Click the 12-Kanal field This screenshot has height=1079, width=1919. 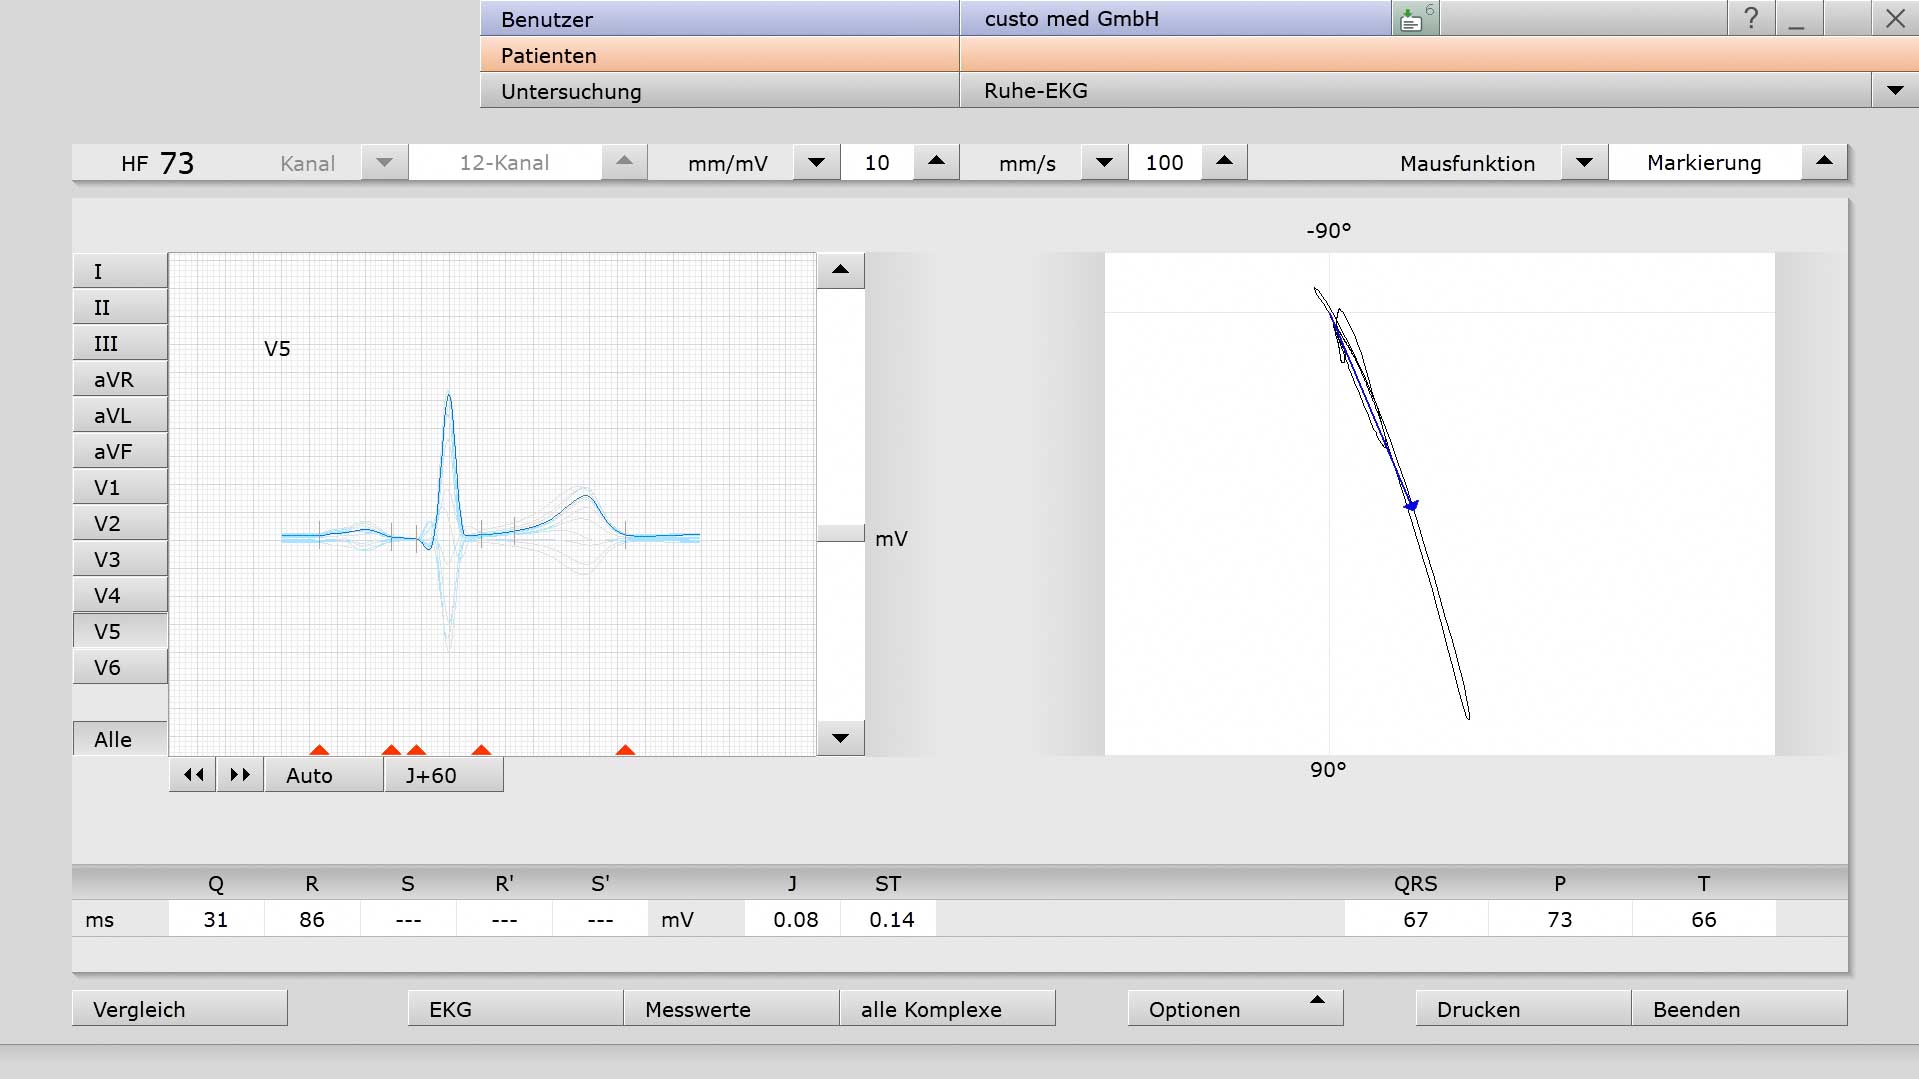(505, 162)
